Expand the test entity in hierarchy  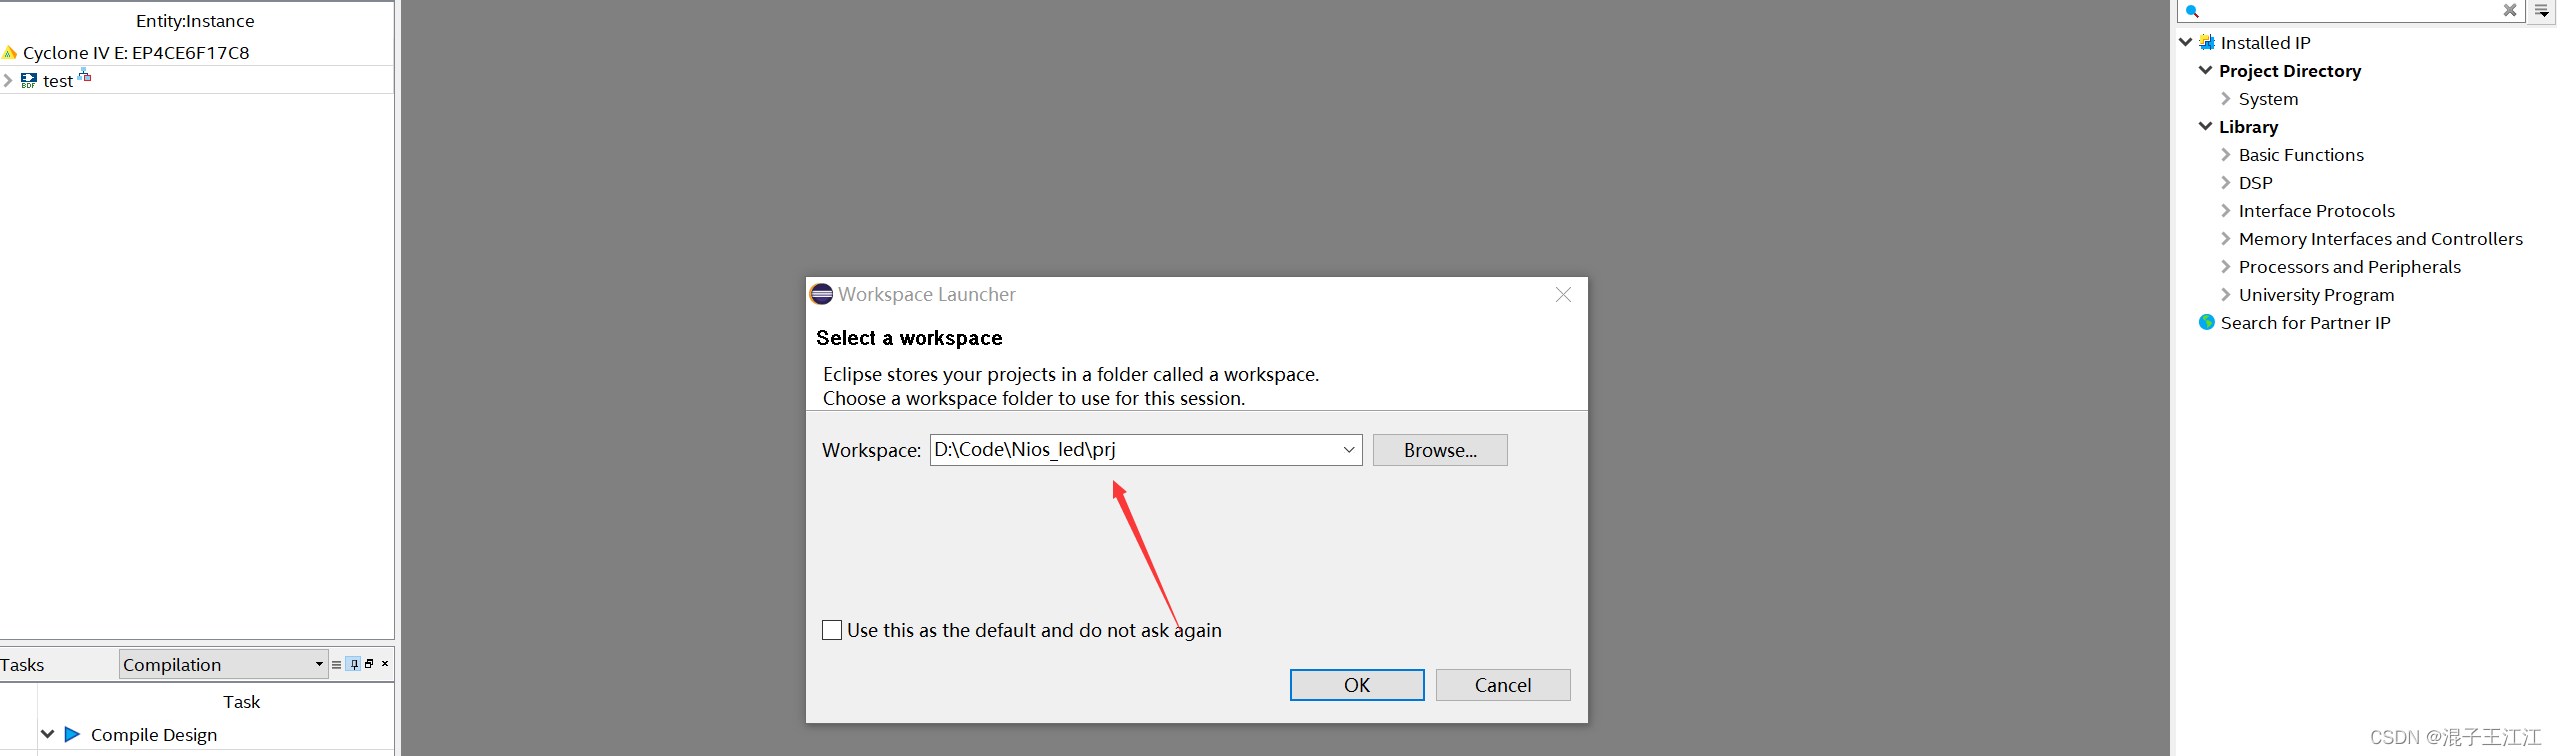pos(8,81)
